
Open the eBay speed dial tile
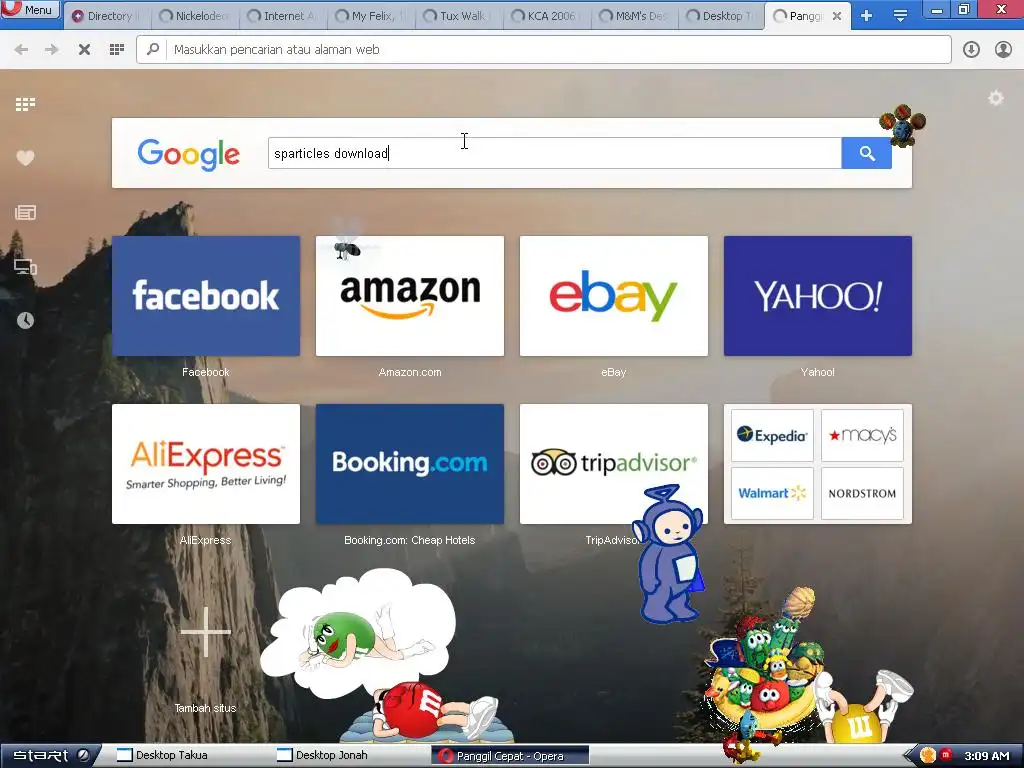pyautogui.click(x=613, y=296)
